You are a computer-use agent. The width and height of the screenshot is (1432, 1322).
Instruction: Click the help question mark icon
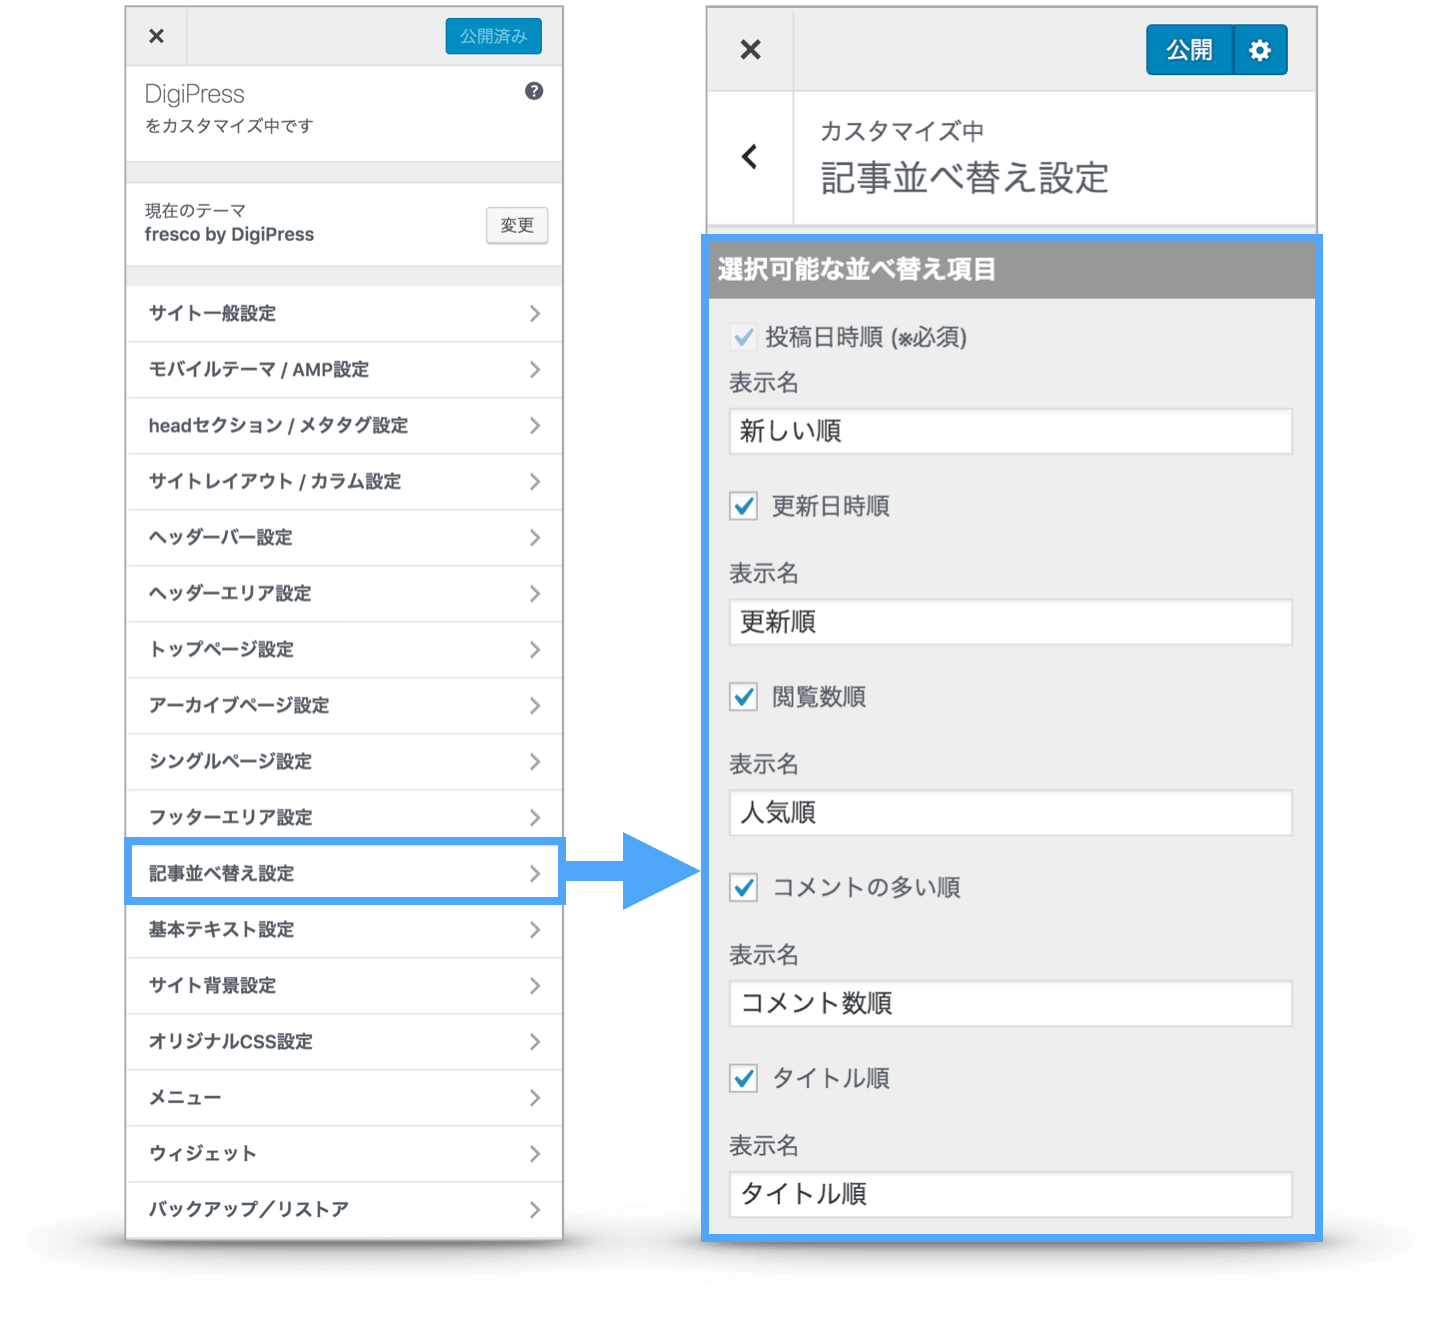tap(534, 91)
